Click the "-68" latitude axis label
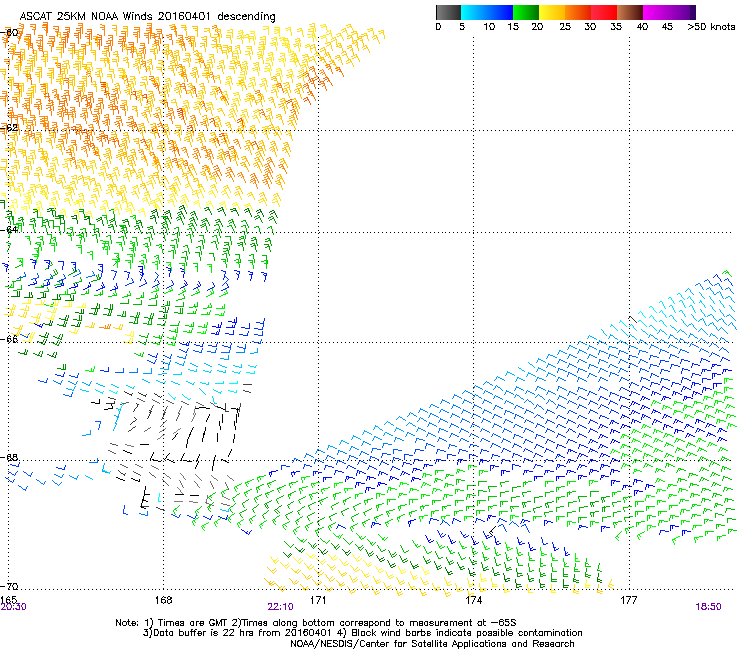740x650 pixels. (10, 457)
